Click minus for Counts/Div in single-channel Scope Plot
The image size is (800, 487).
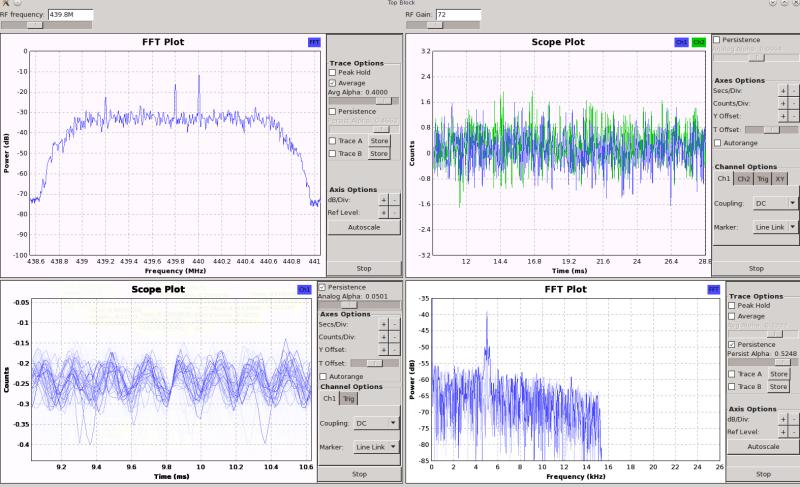coord(394,337)
